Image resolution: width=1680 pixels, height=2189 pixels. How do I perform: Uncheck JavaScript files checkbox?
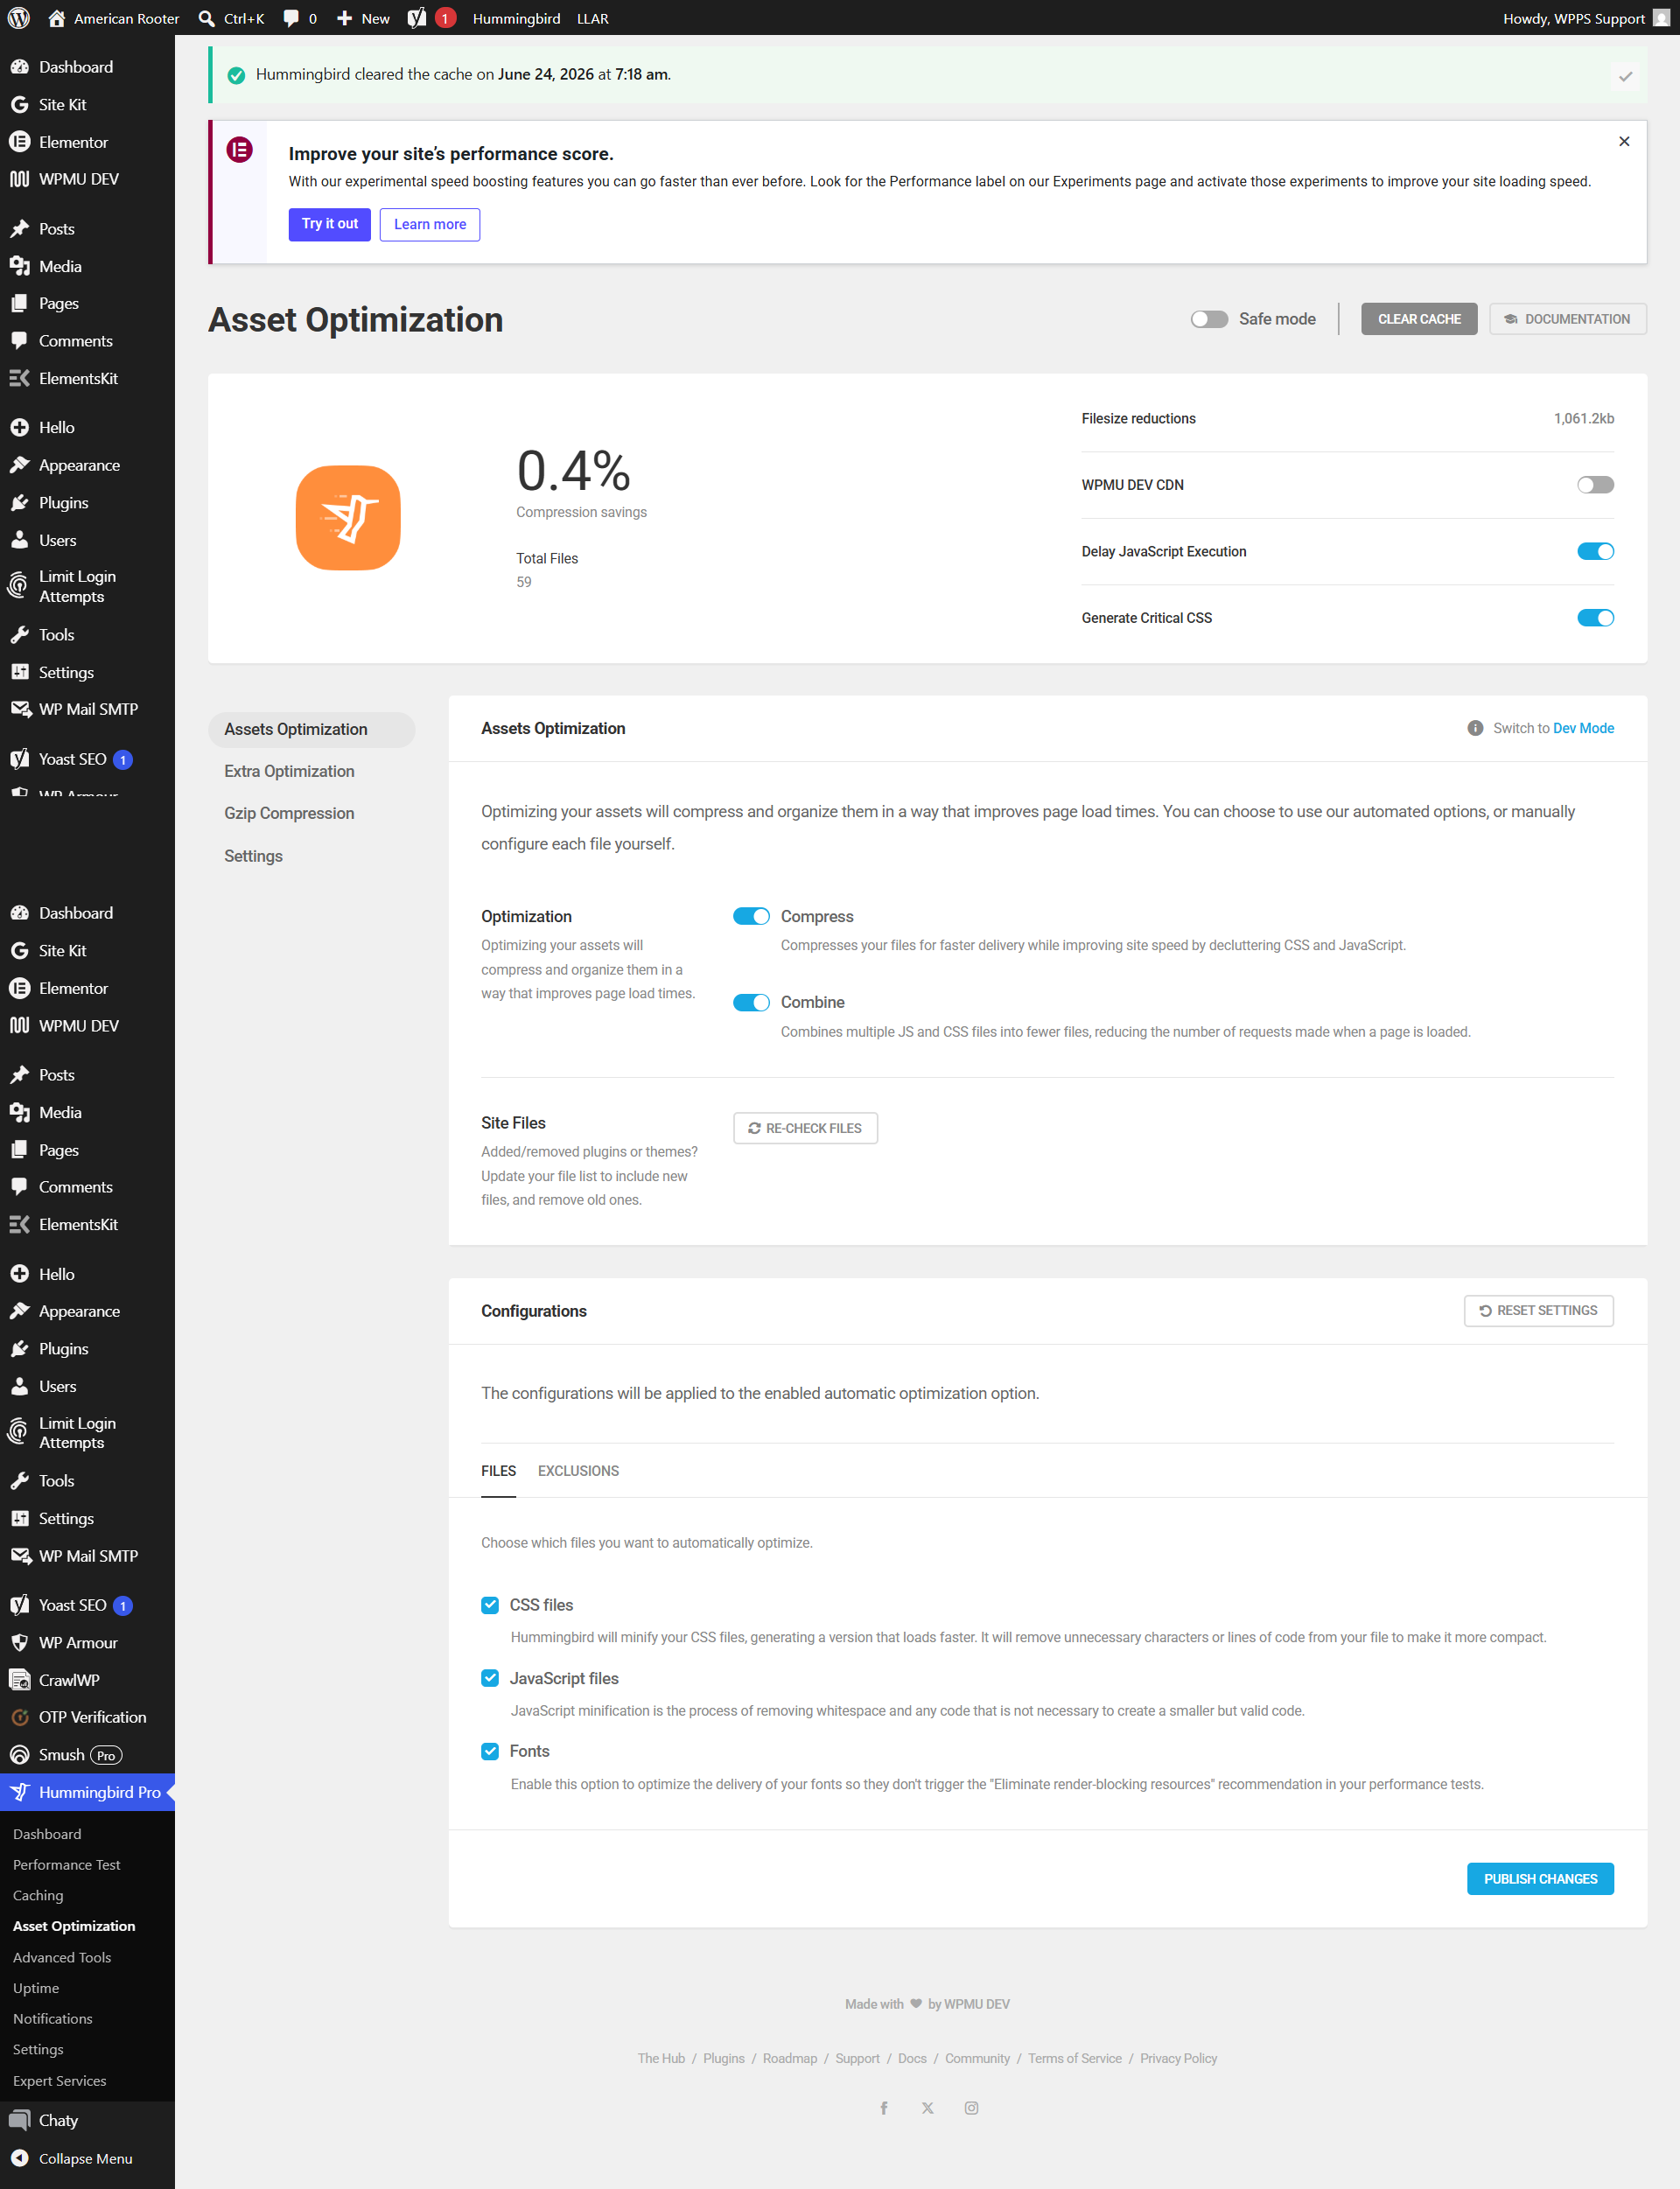tap(490, 1678)
